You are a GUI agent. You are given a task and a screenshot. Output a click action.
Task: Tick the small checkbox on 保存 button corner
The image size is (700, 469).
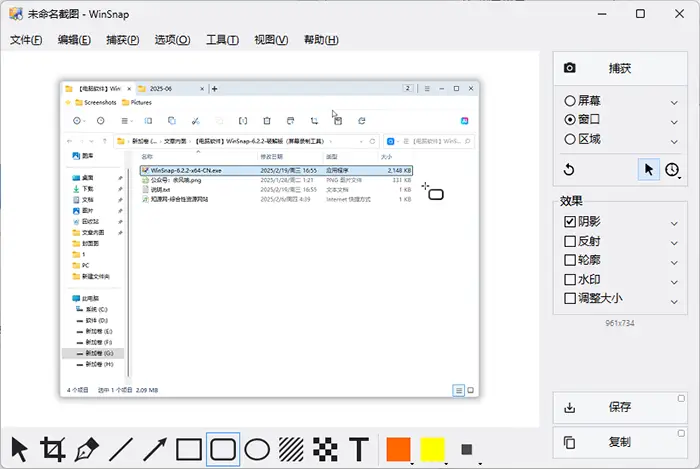pyautogui.click(x=681, y=398)
